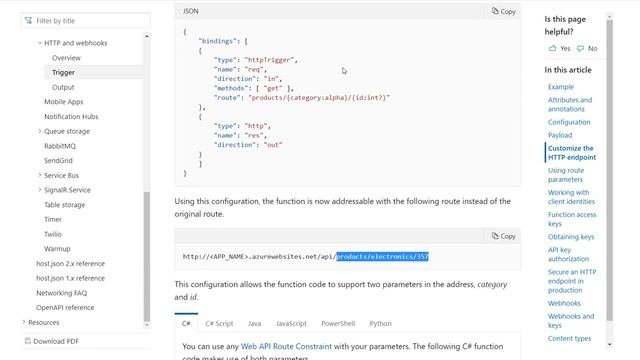Expand the Service Bus node
The height and width of the screenshot is (360, 640).
(40, 175)
